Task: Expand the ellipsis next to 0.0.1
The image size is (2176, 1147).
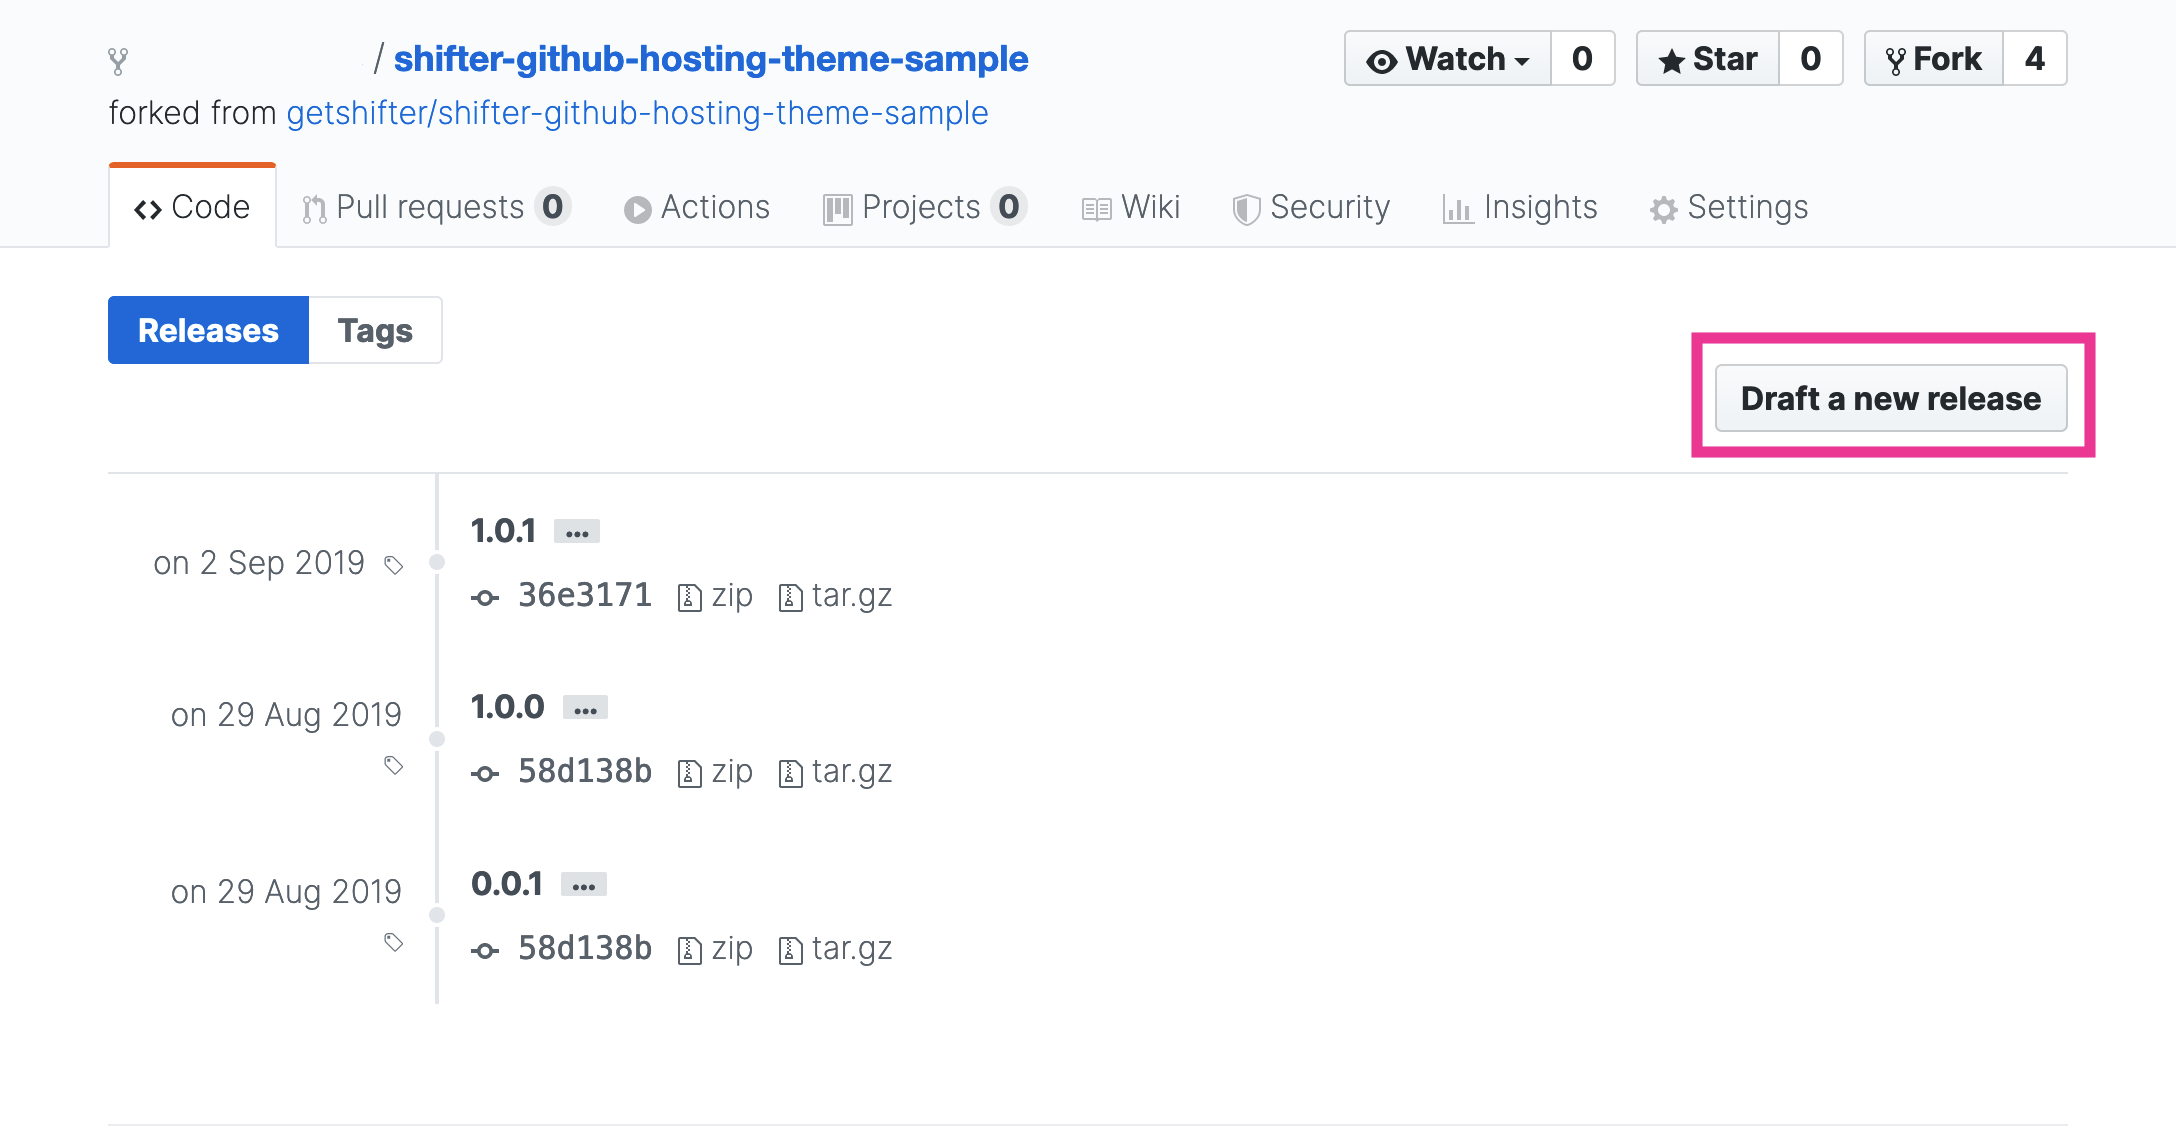Action: 584,885
